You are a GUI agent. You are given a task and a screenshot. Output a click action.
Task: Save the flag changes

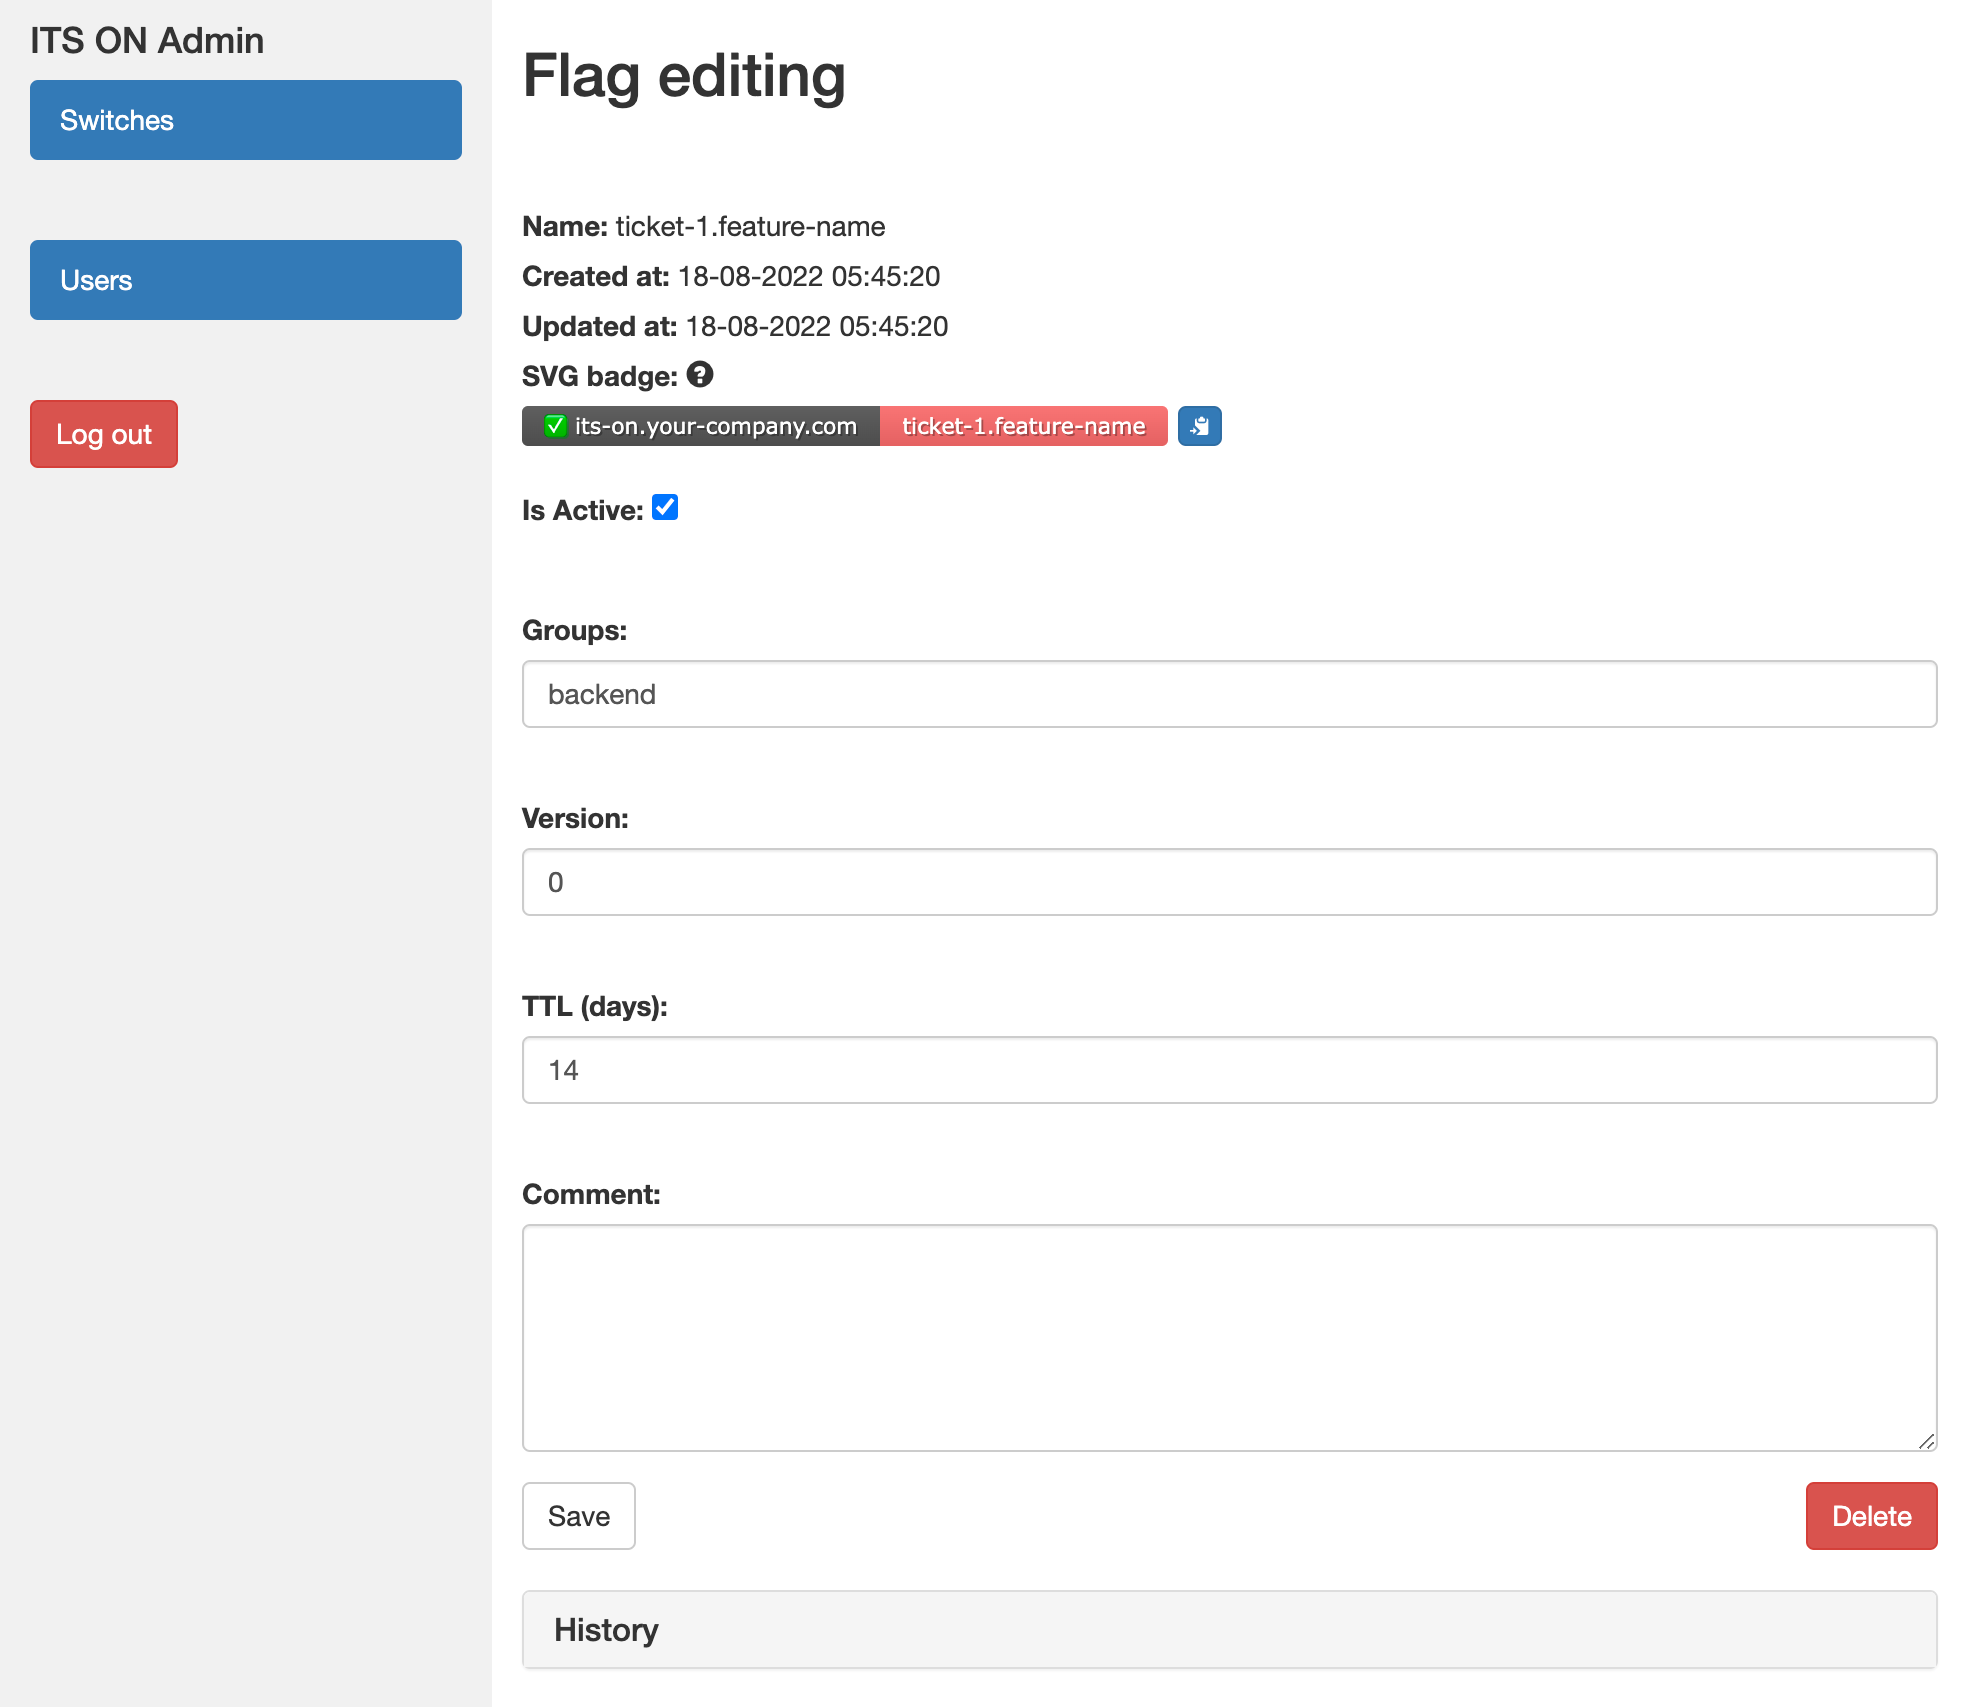(x=578, y=1516)
